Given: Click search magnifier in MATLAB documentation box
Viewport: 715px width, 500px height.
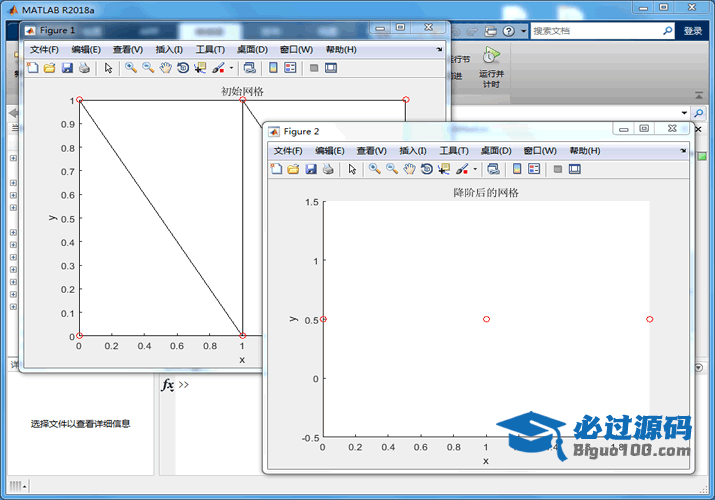Looking at the screenshot, I should (668, 31).
